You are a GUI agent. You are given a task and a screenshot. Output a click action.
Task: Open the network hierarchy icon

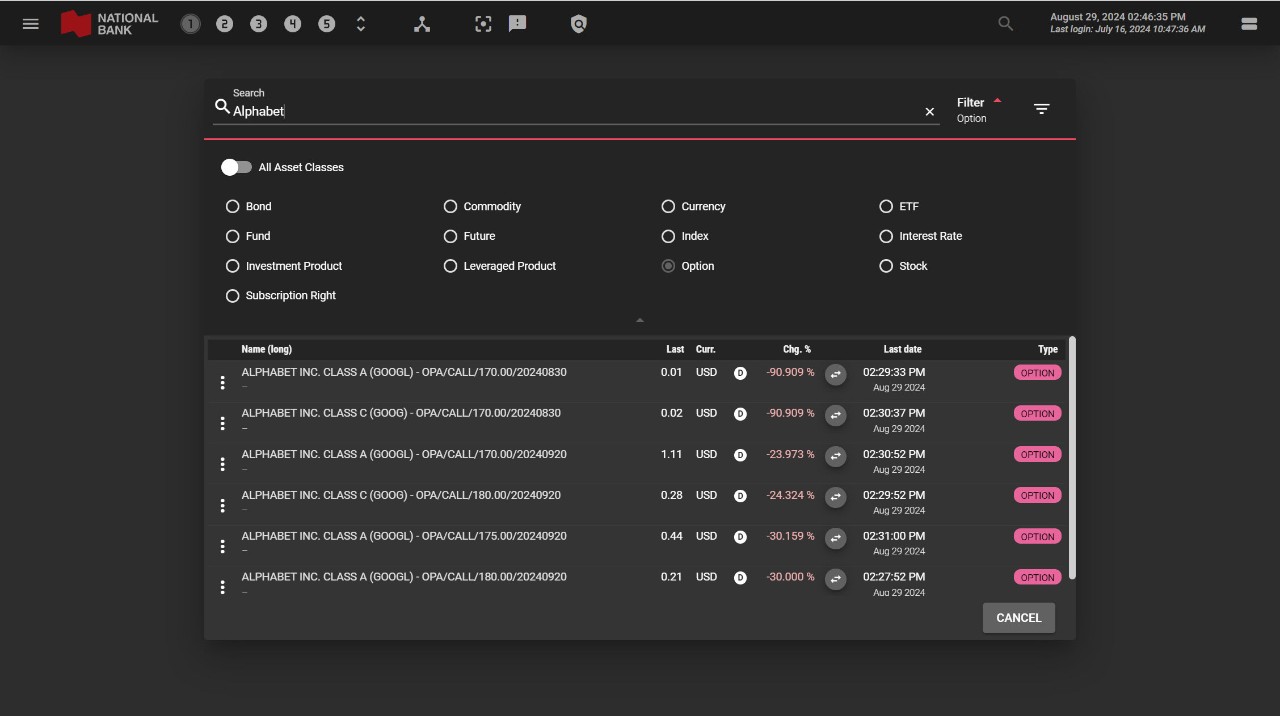point(422,24)
